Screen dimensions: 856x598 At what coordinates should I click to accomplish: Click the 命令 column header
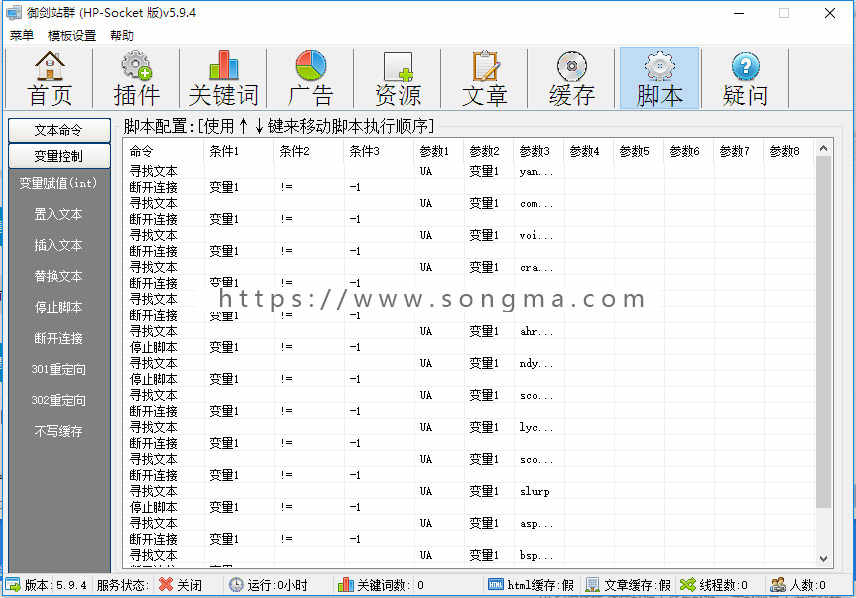(163, 151)
